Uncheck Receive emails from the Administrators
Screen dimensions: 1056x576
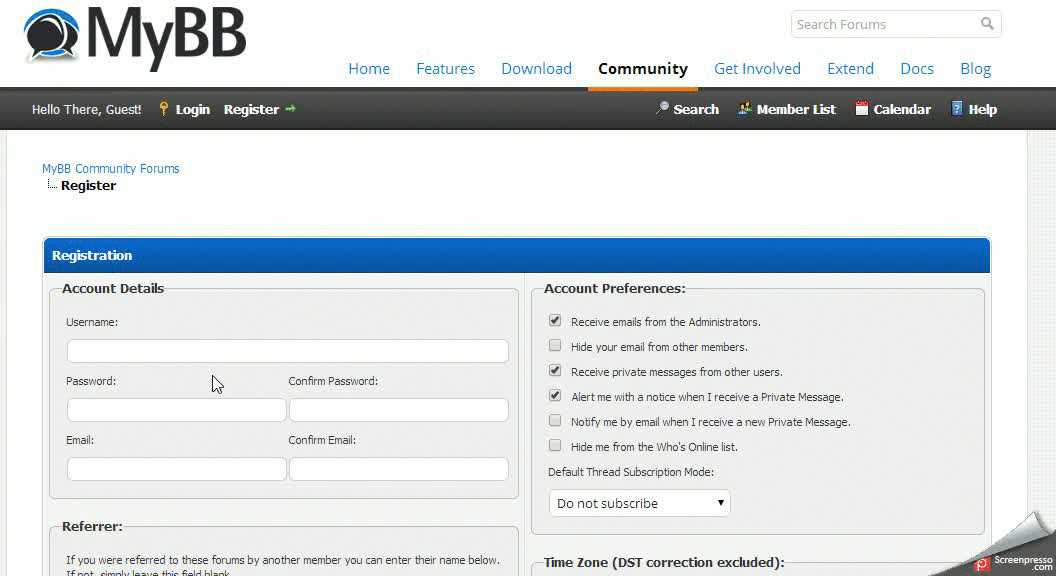pyautogui.click(x=555, y=321)
